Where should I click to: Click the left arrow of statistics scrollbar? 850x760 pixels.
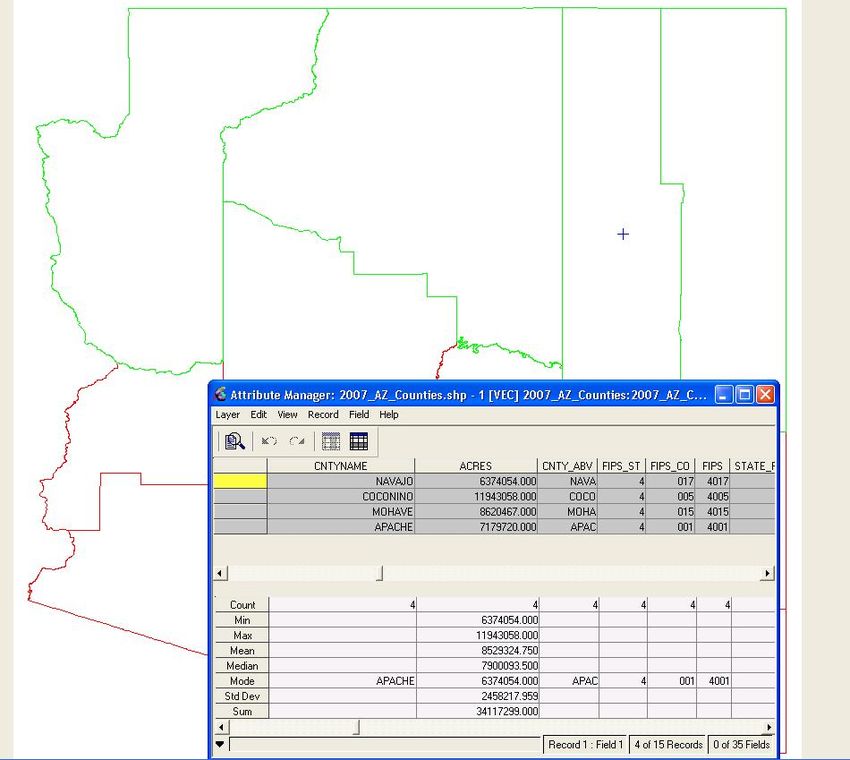point(221,727)
